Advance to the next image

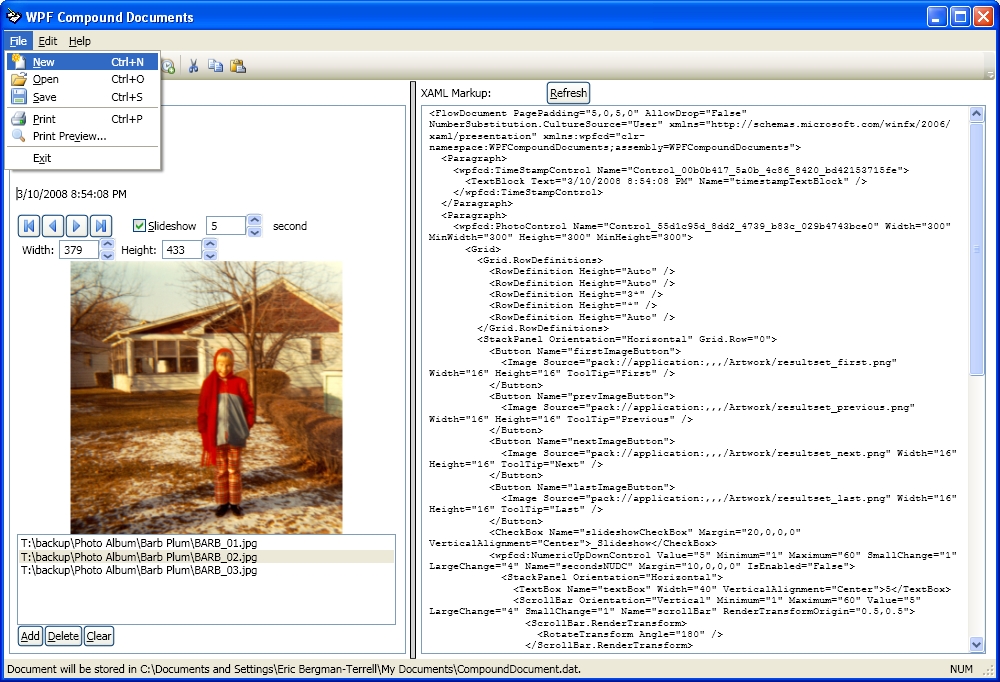[76, 226]
